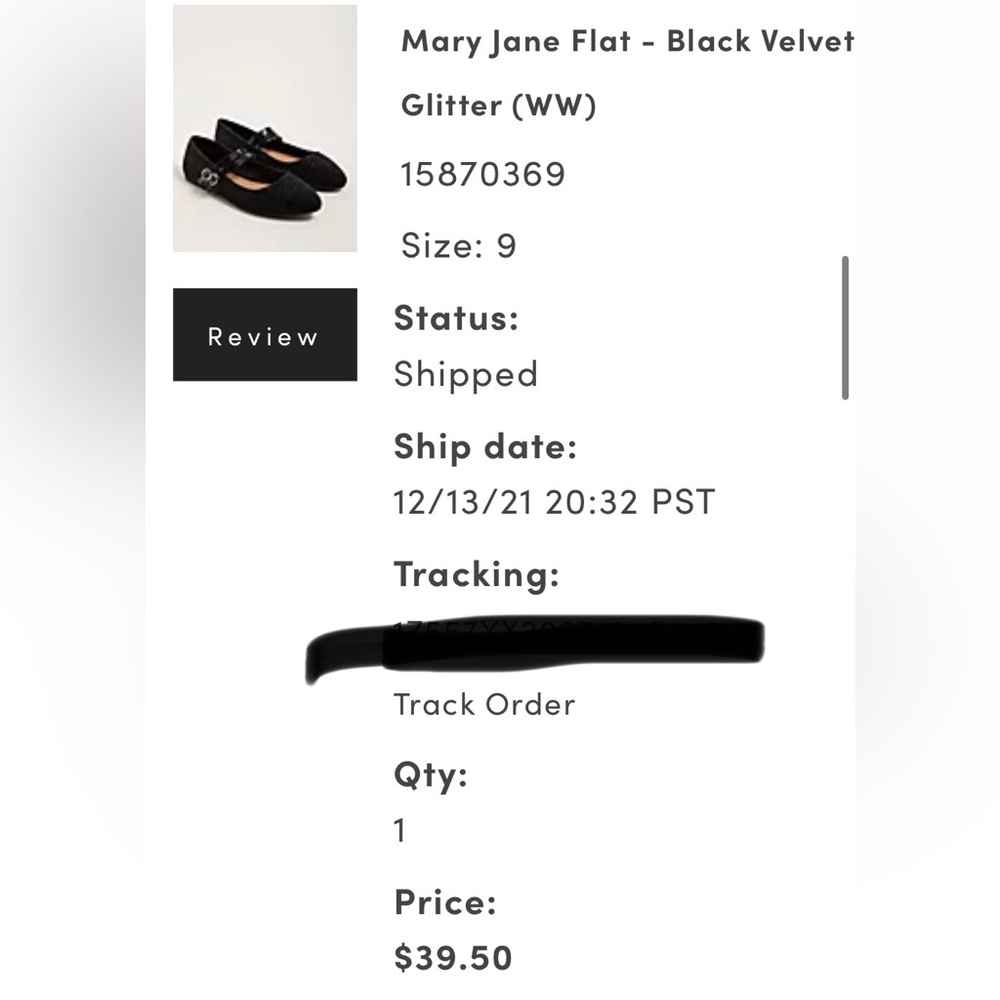
Task: Select the quantity value 1
Action: pyautogui.click(x=398, y=829)
